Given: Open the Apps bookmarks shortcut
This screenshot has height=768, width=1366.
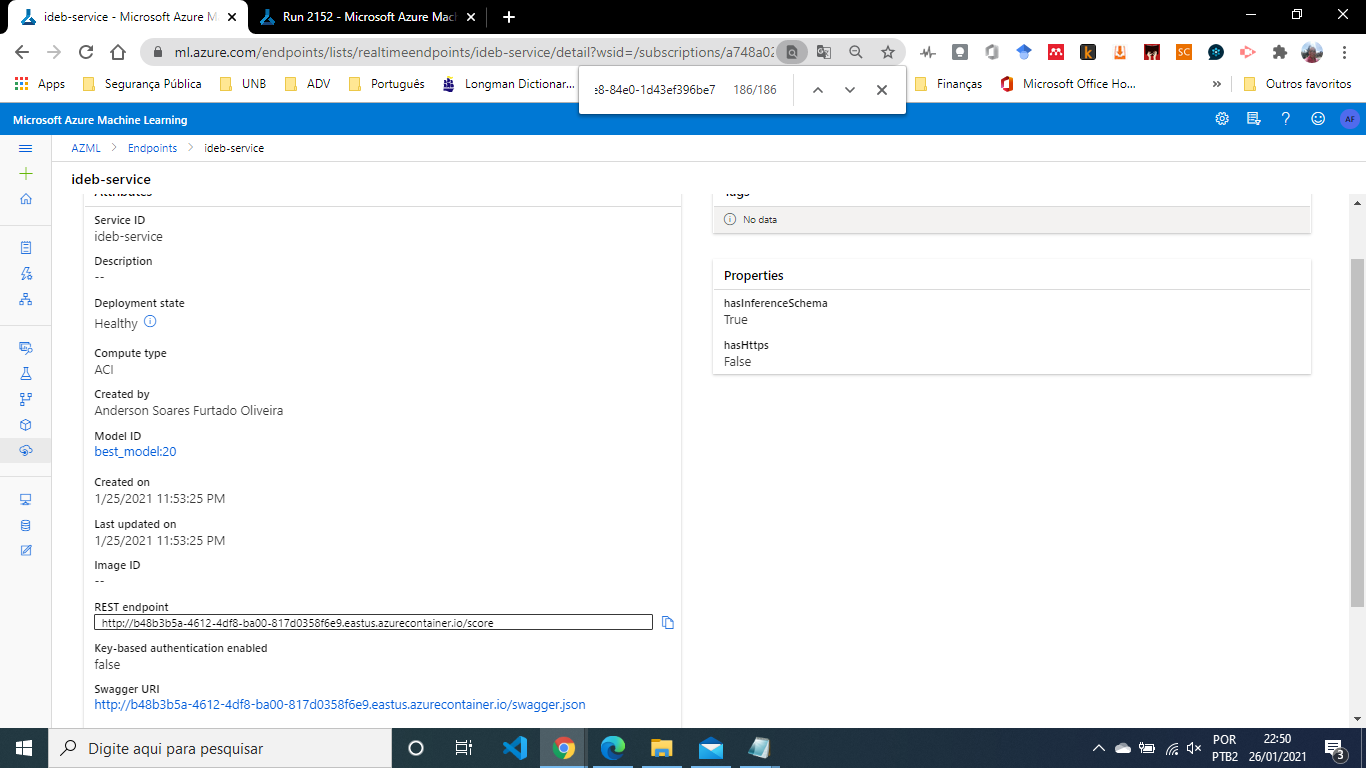Looking at the screenshot, I should click(40, 84).
